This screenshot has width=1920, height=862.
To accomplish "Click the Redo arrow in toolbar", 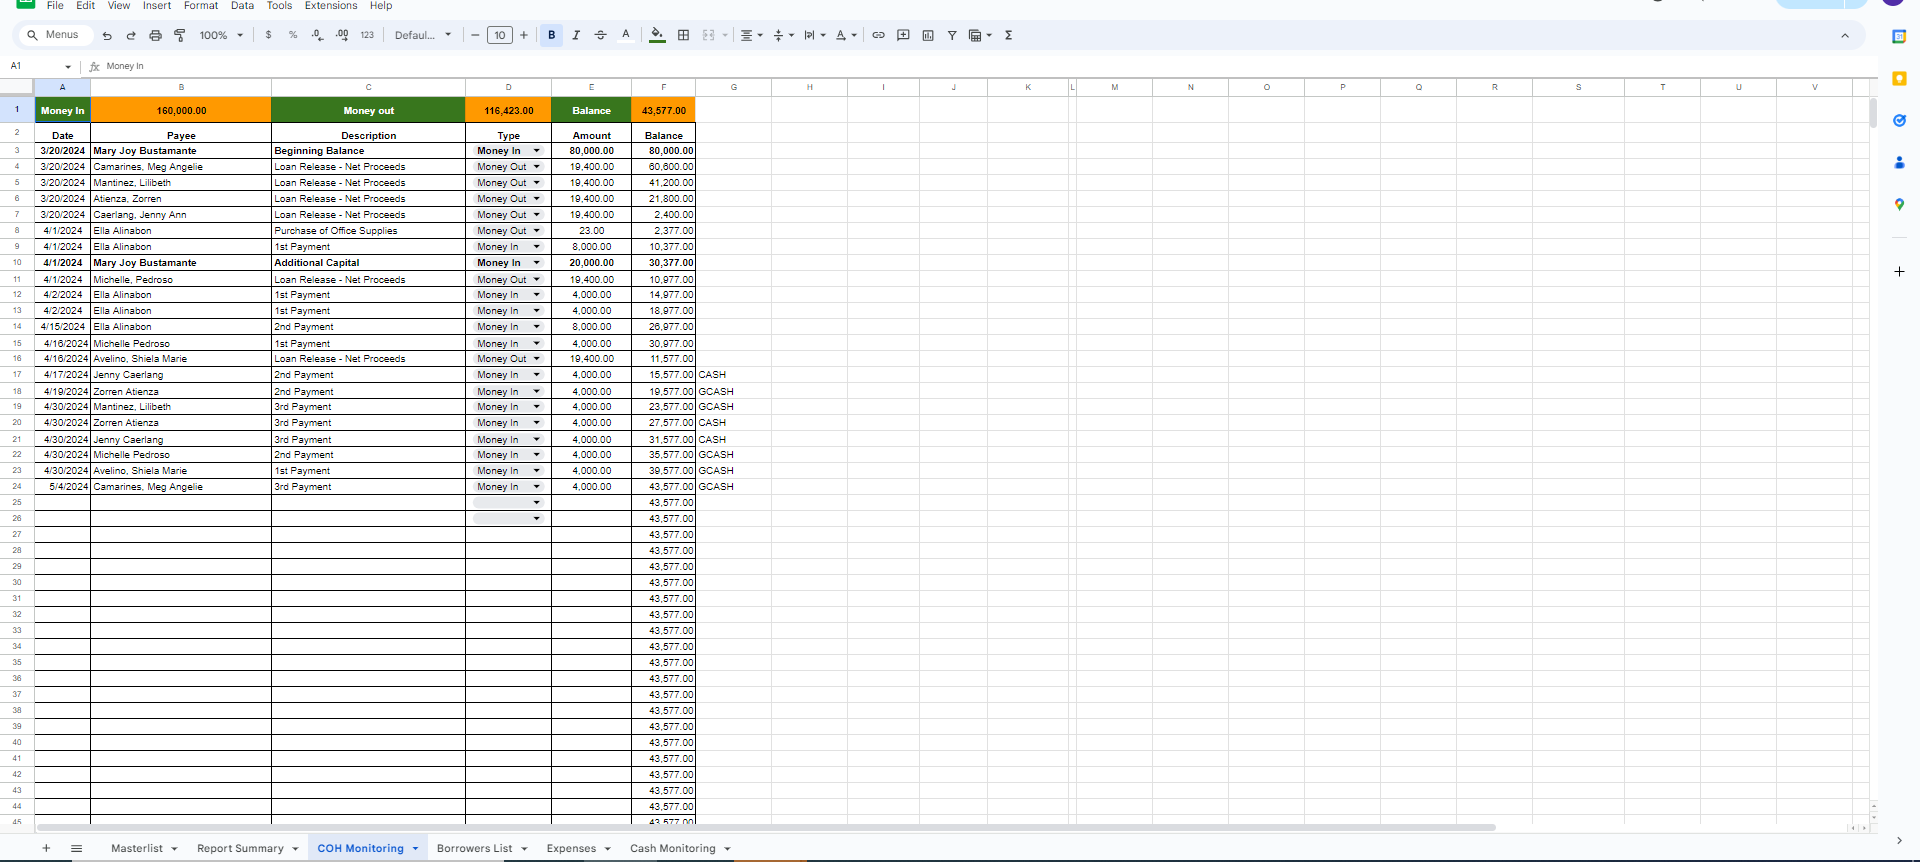I will coord(131,35).
